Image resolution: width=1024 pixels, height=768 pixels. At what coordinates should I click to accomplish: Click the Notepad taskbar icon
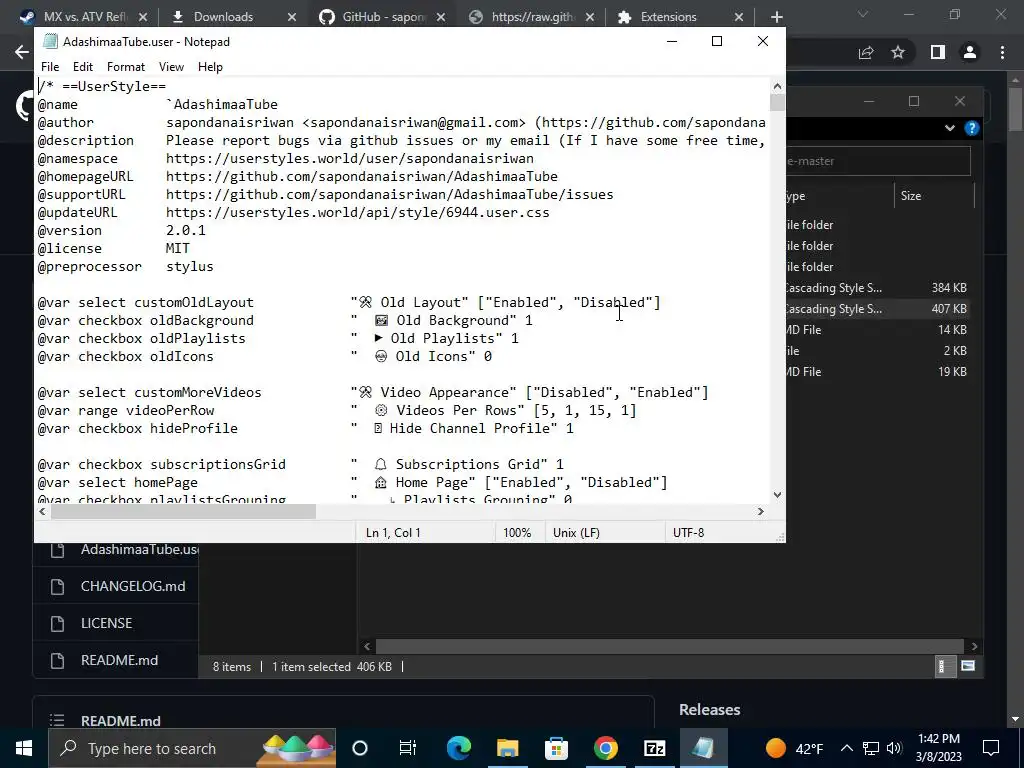click(703, 748)
